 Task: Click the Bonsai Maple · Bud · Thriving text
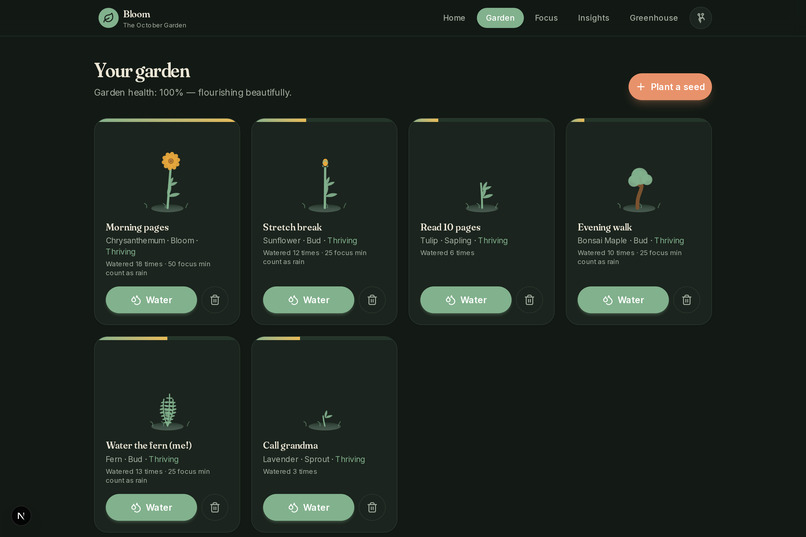click(x=631, y=240)
